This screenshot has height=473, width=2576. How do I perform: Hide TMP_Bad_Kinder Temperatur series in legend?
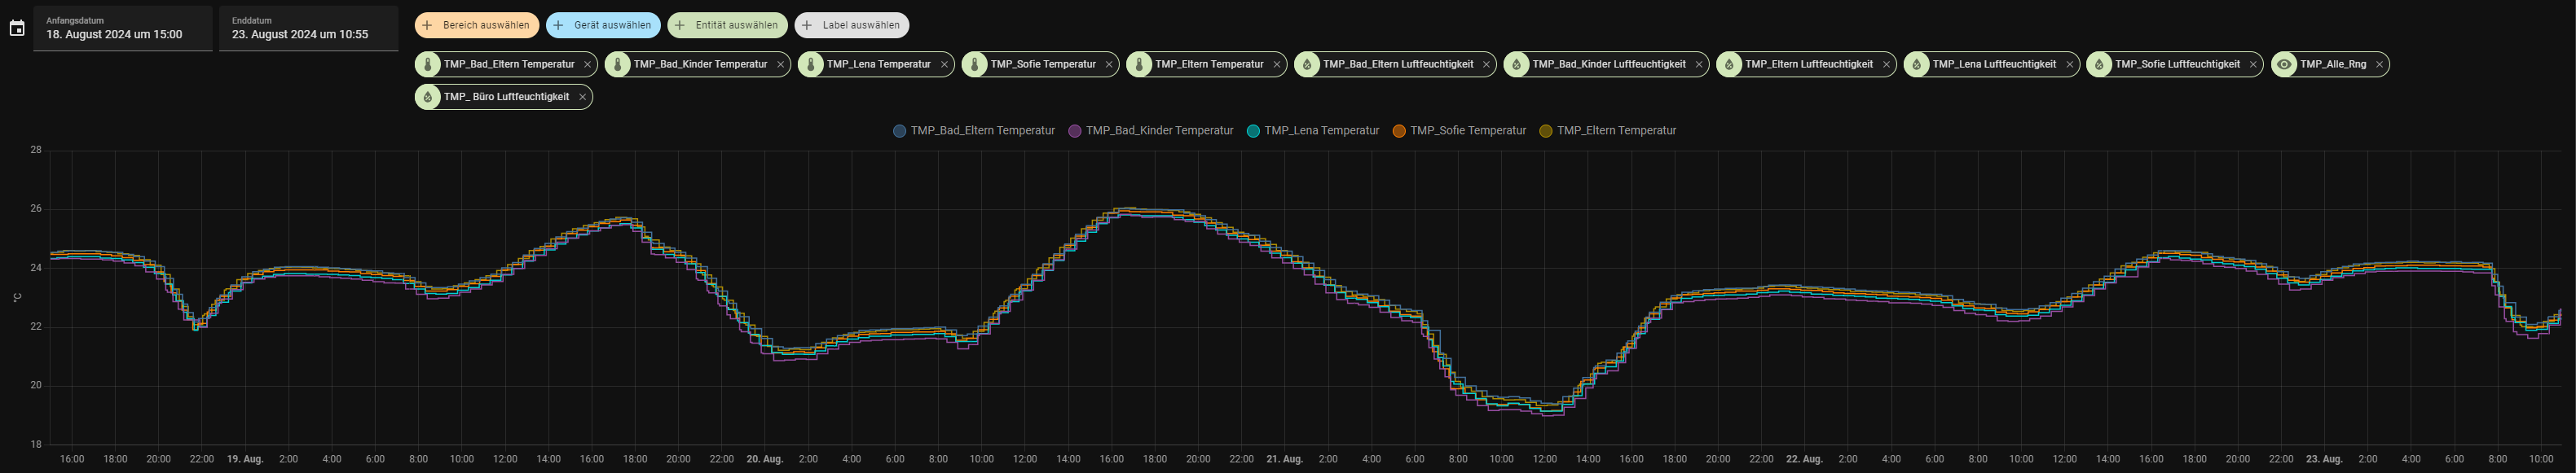(1151, 131)
